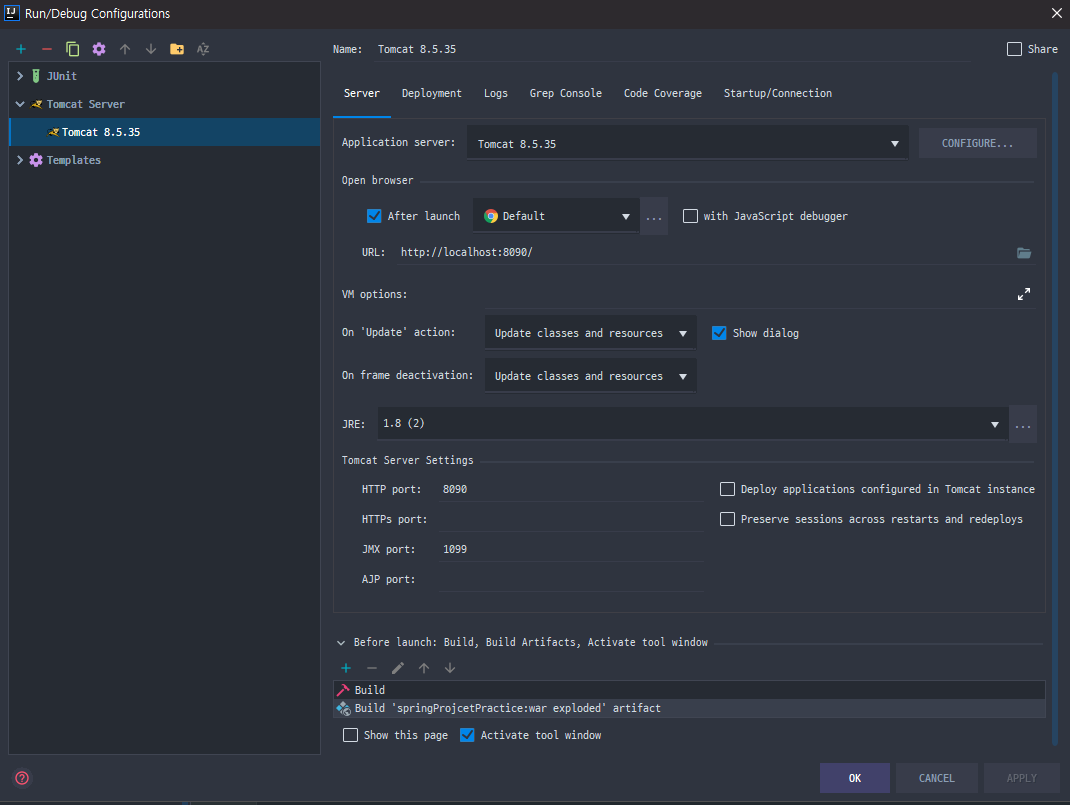Remove the selected before launch task
This screenshot has height=805, width=1070.
coord(372,668)
